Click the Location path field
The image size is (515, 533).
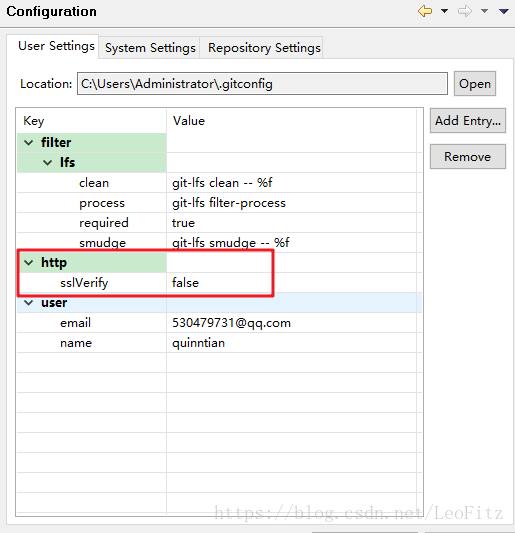click(x=262, y=84)
